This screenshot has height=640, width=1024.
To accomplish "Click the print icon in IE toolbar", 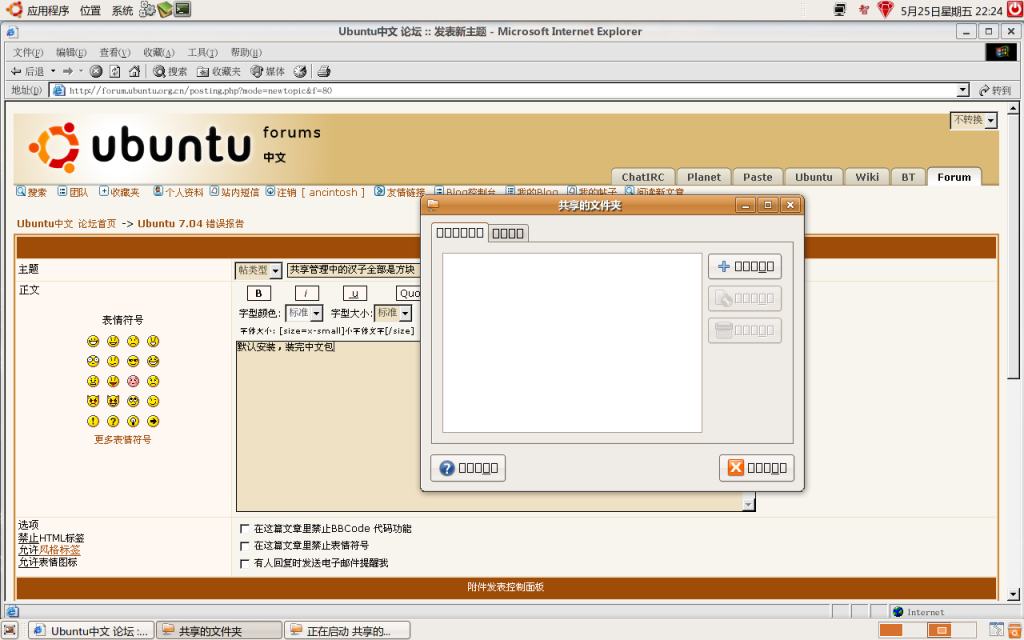I will [x=324, y=71].
